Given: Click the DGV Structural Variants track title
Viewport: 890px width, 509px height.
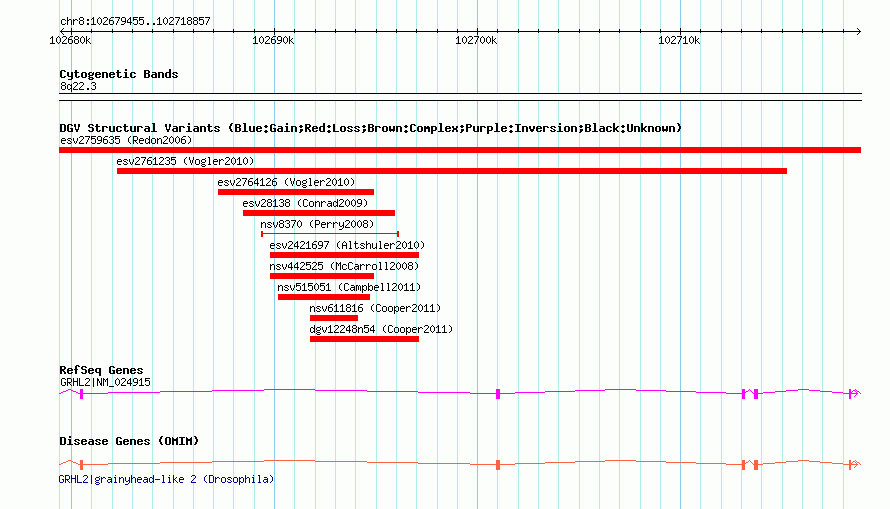Looking at the screenshot, I should [370, 128].
